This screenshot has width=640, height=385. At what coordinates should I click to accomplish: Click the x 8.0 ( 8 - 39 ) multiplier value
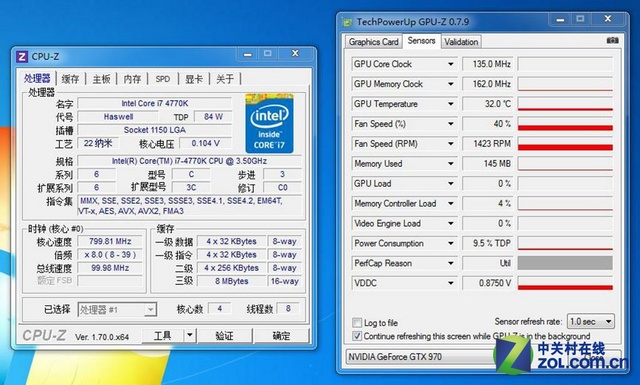click(110, 255)
